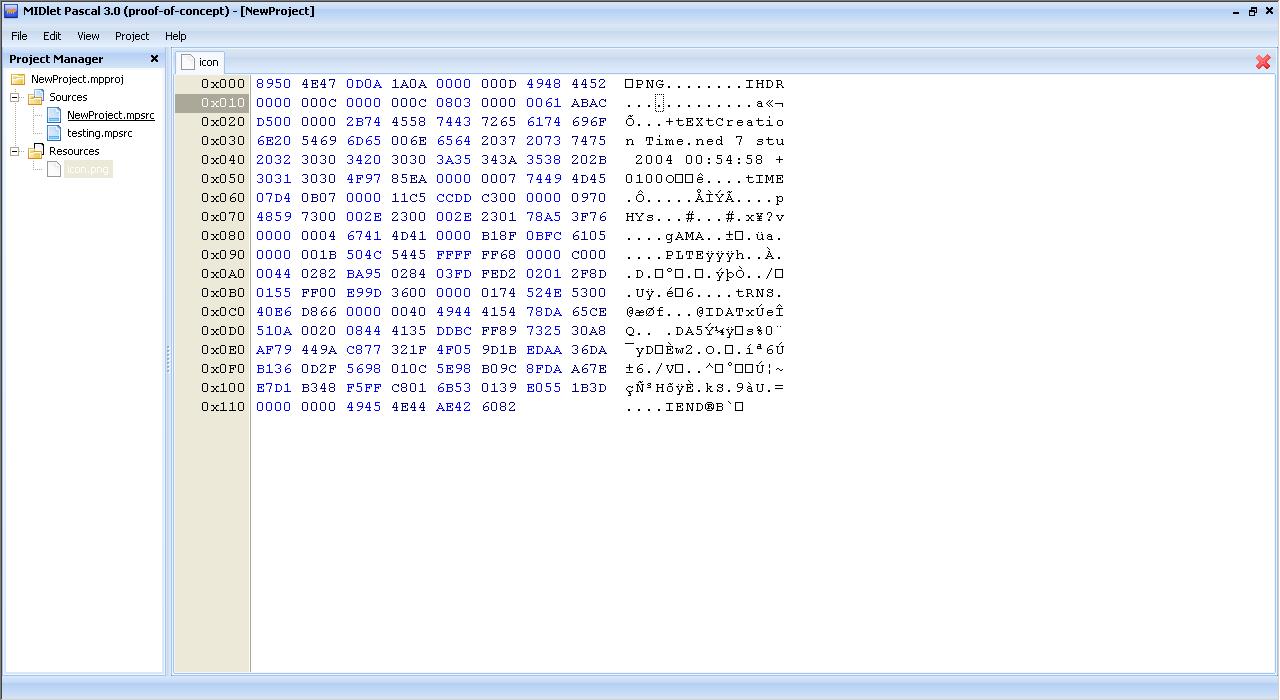This screenshot has width=1280, height=700.
Task: Click the Resources folder icon
Action: (x=36, y=151)
